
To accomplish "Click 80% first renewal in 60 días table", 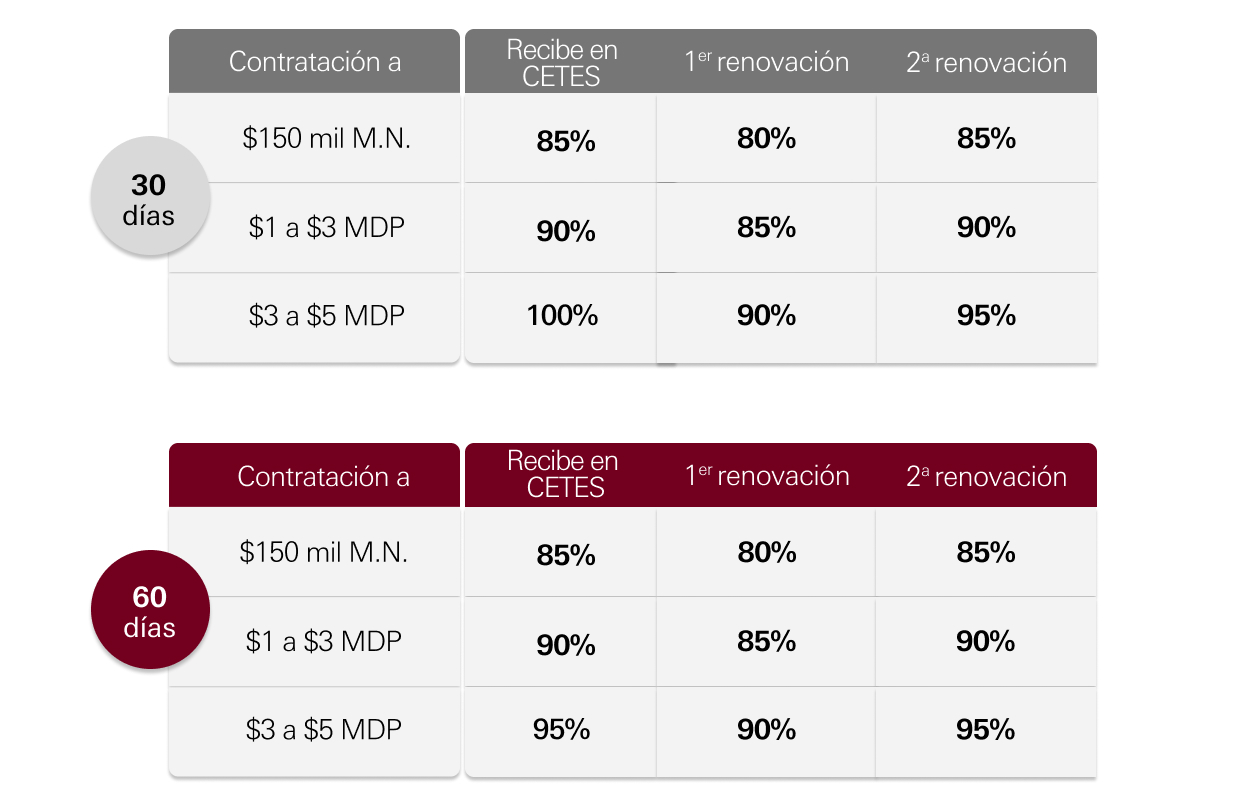I will [x=767, y=553].
